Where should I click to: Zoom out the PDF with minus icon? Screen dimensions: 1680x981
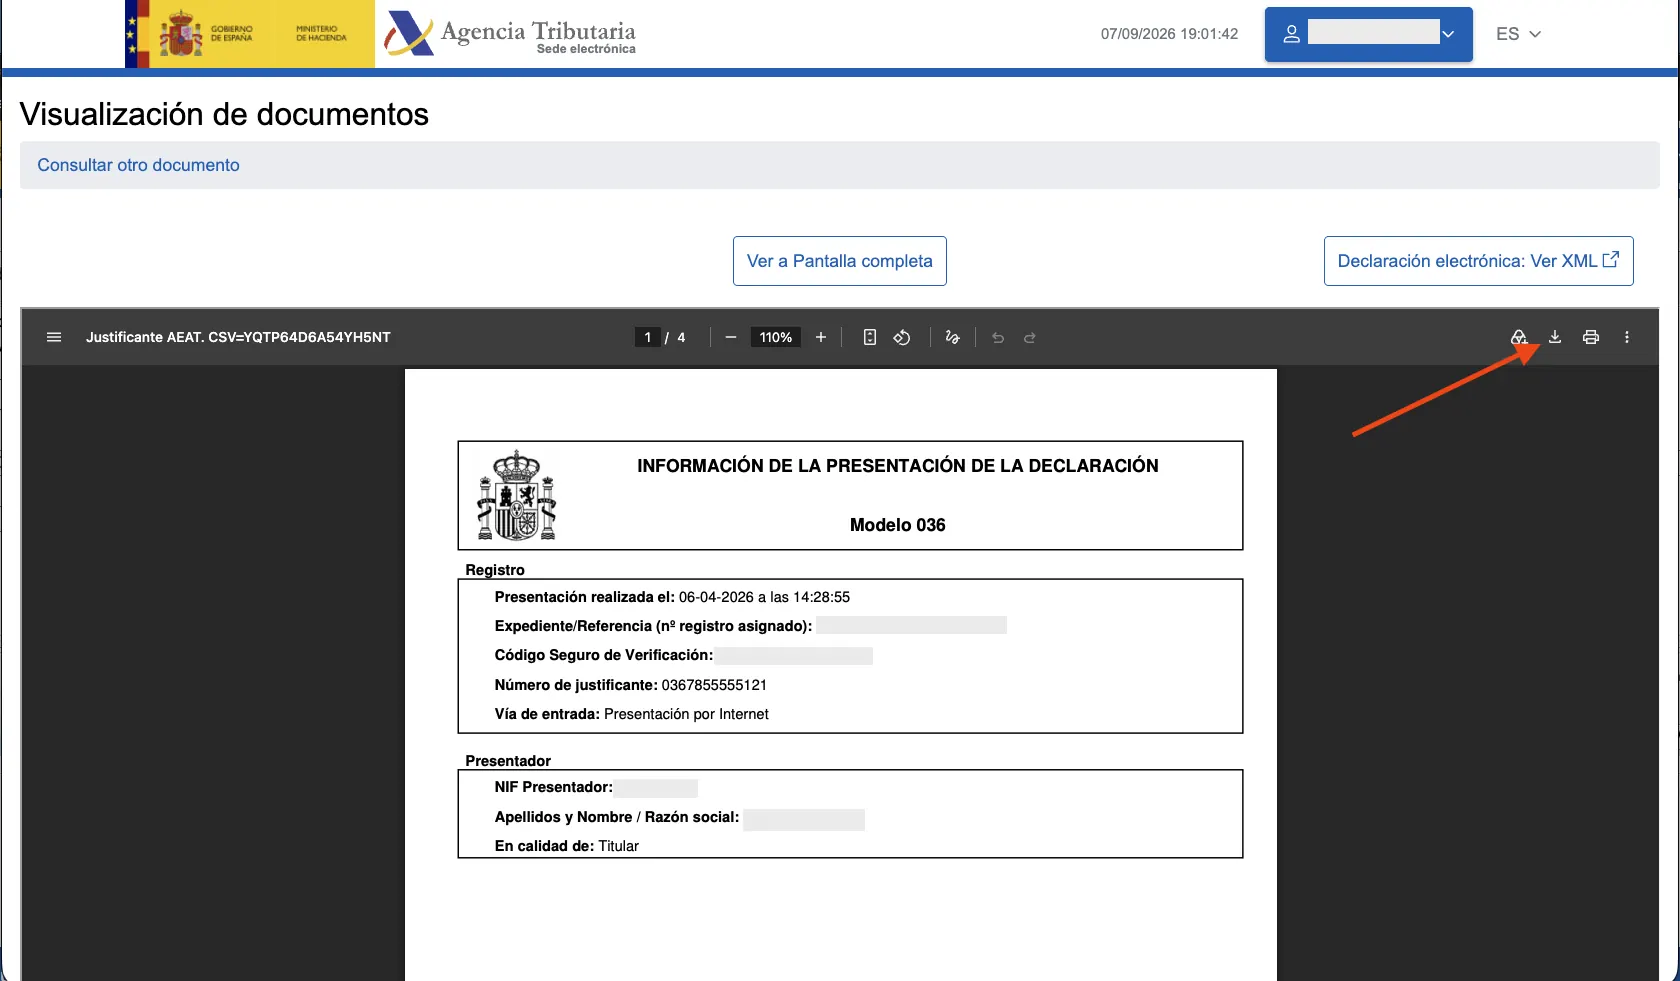click(731, 337)
